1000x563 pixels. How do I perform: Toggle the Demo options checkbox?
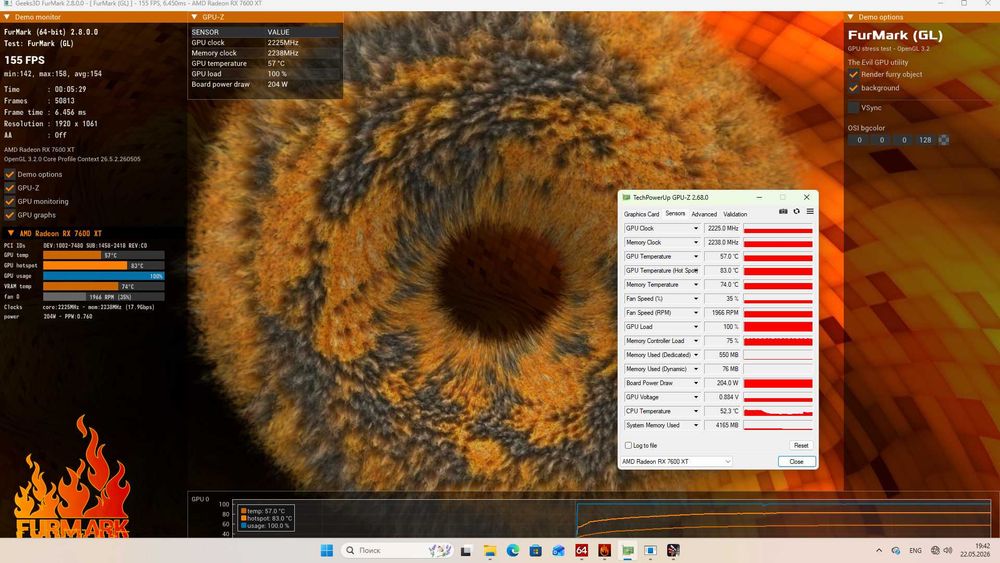tap(10, 174)
